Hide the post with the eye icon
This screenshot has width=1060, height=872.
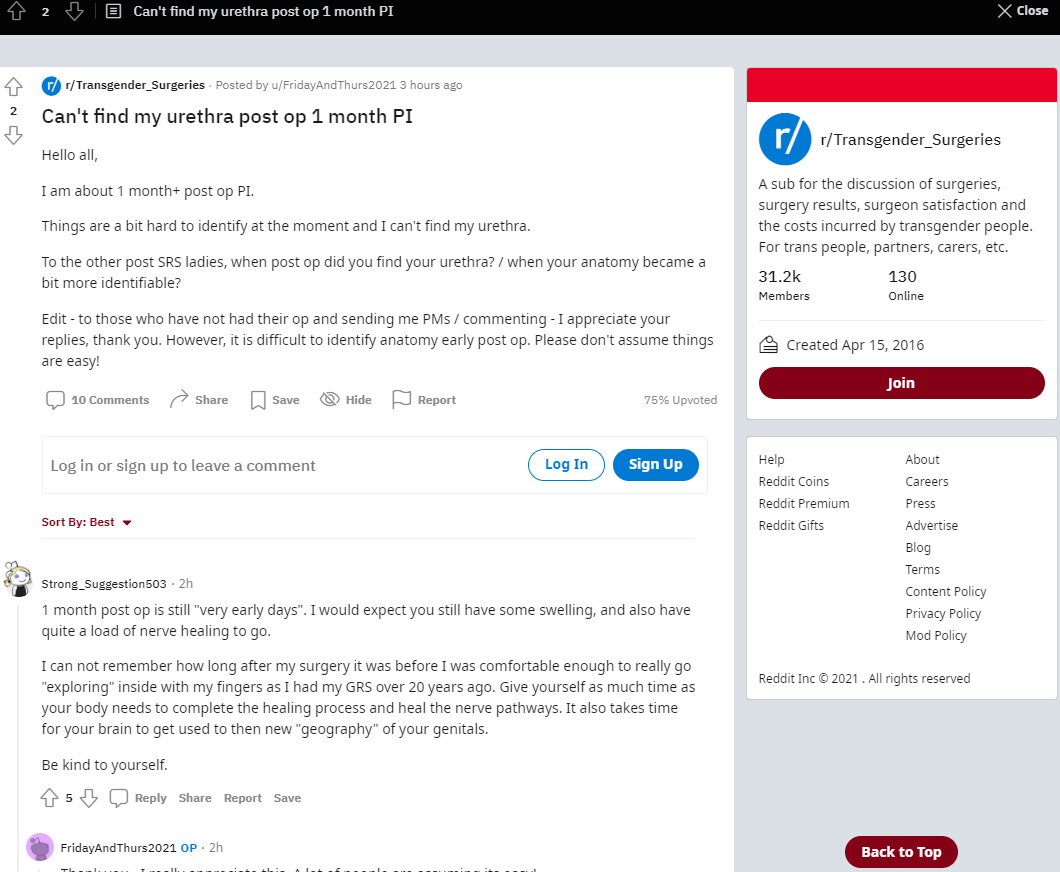coord(330,400)
